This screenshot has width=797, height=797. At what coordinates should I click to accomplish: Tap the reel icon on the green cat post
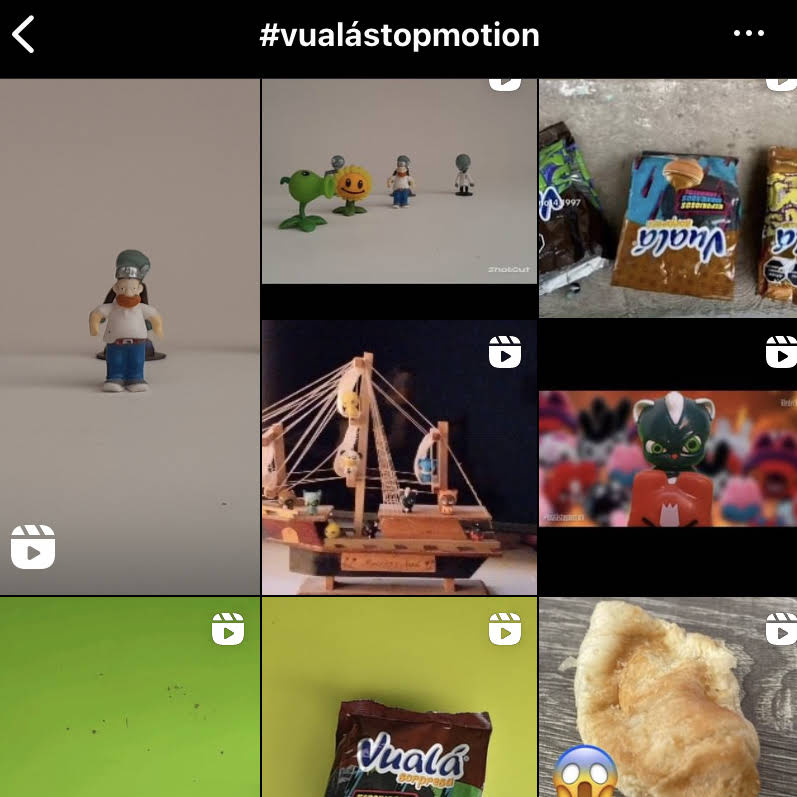tap(781, 352)
